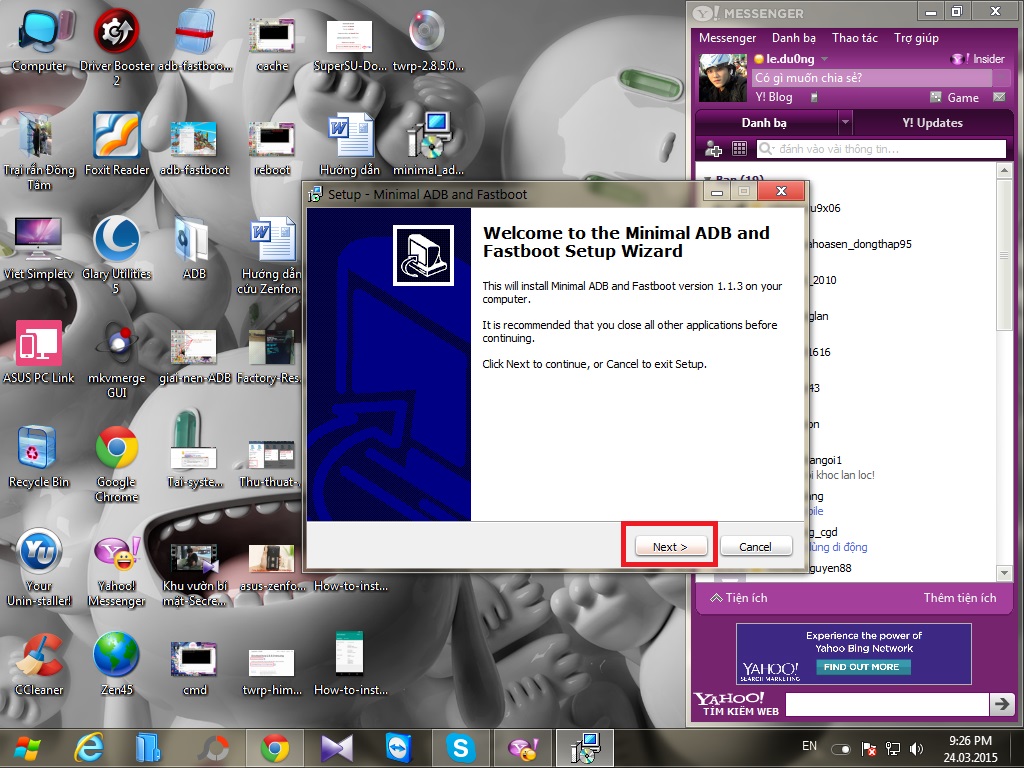Click the add contact icon in Messenger
Image resolution: width=1024 pixels, height=768 pixels.
click(x=713, y=149)
